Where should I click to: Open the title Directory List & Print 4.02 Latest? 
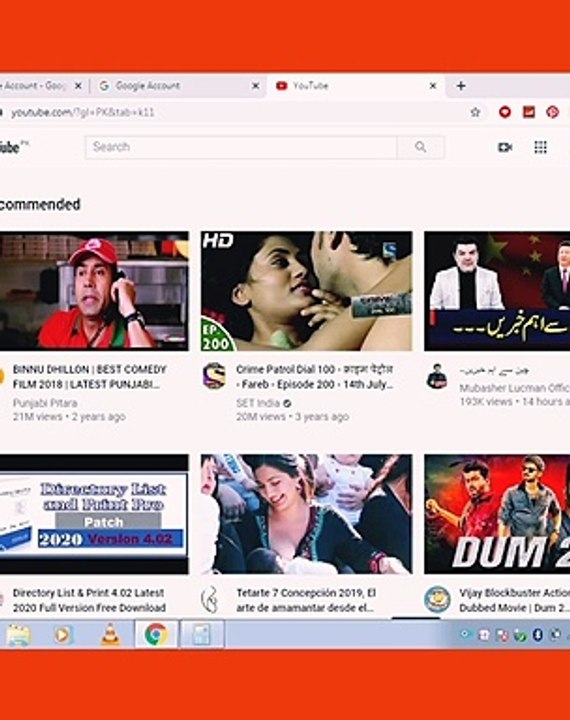(x=89, y=600)
